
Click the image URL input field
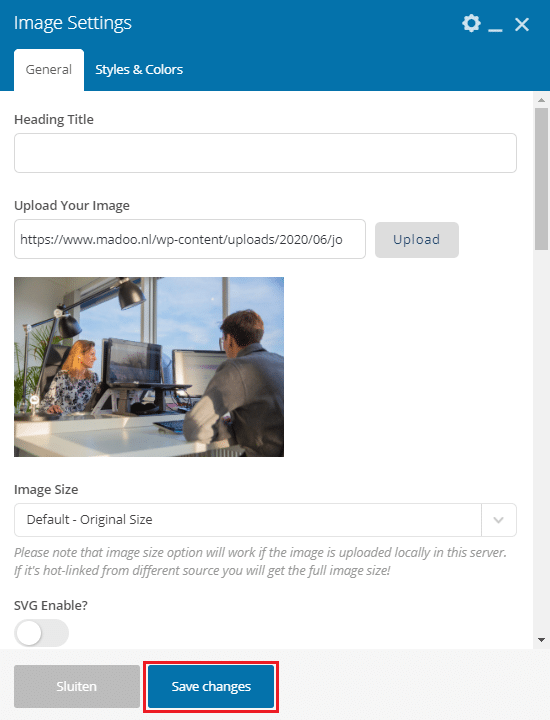coord(190,239)
